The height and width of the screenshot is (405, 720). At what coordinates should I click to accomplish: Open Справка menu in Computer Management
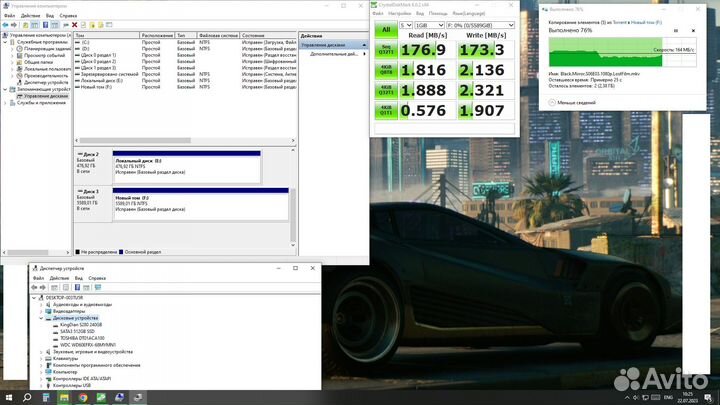(x=68, y=16)
